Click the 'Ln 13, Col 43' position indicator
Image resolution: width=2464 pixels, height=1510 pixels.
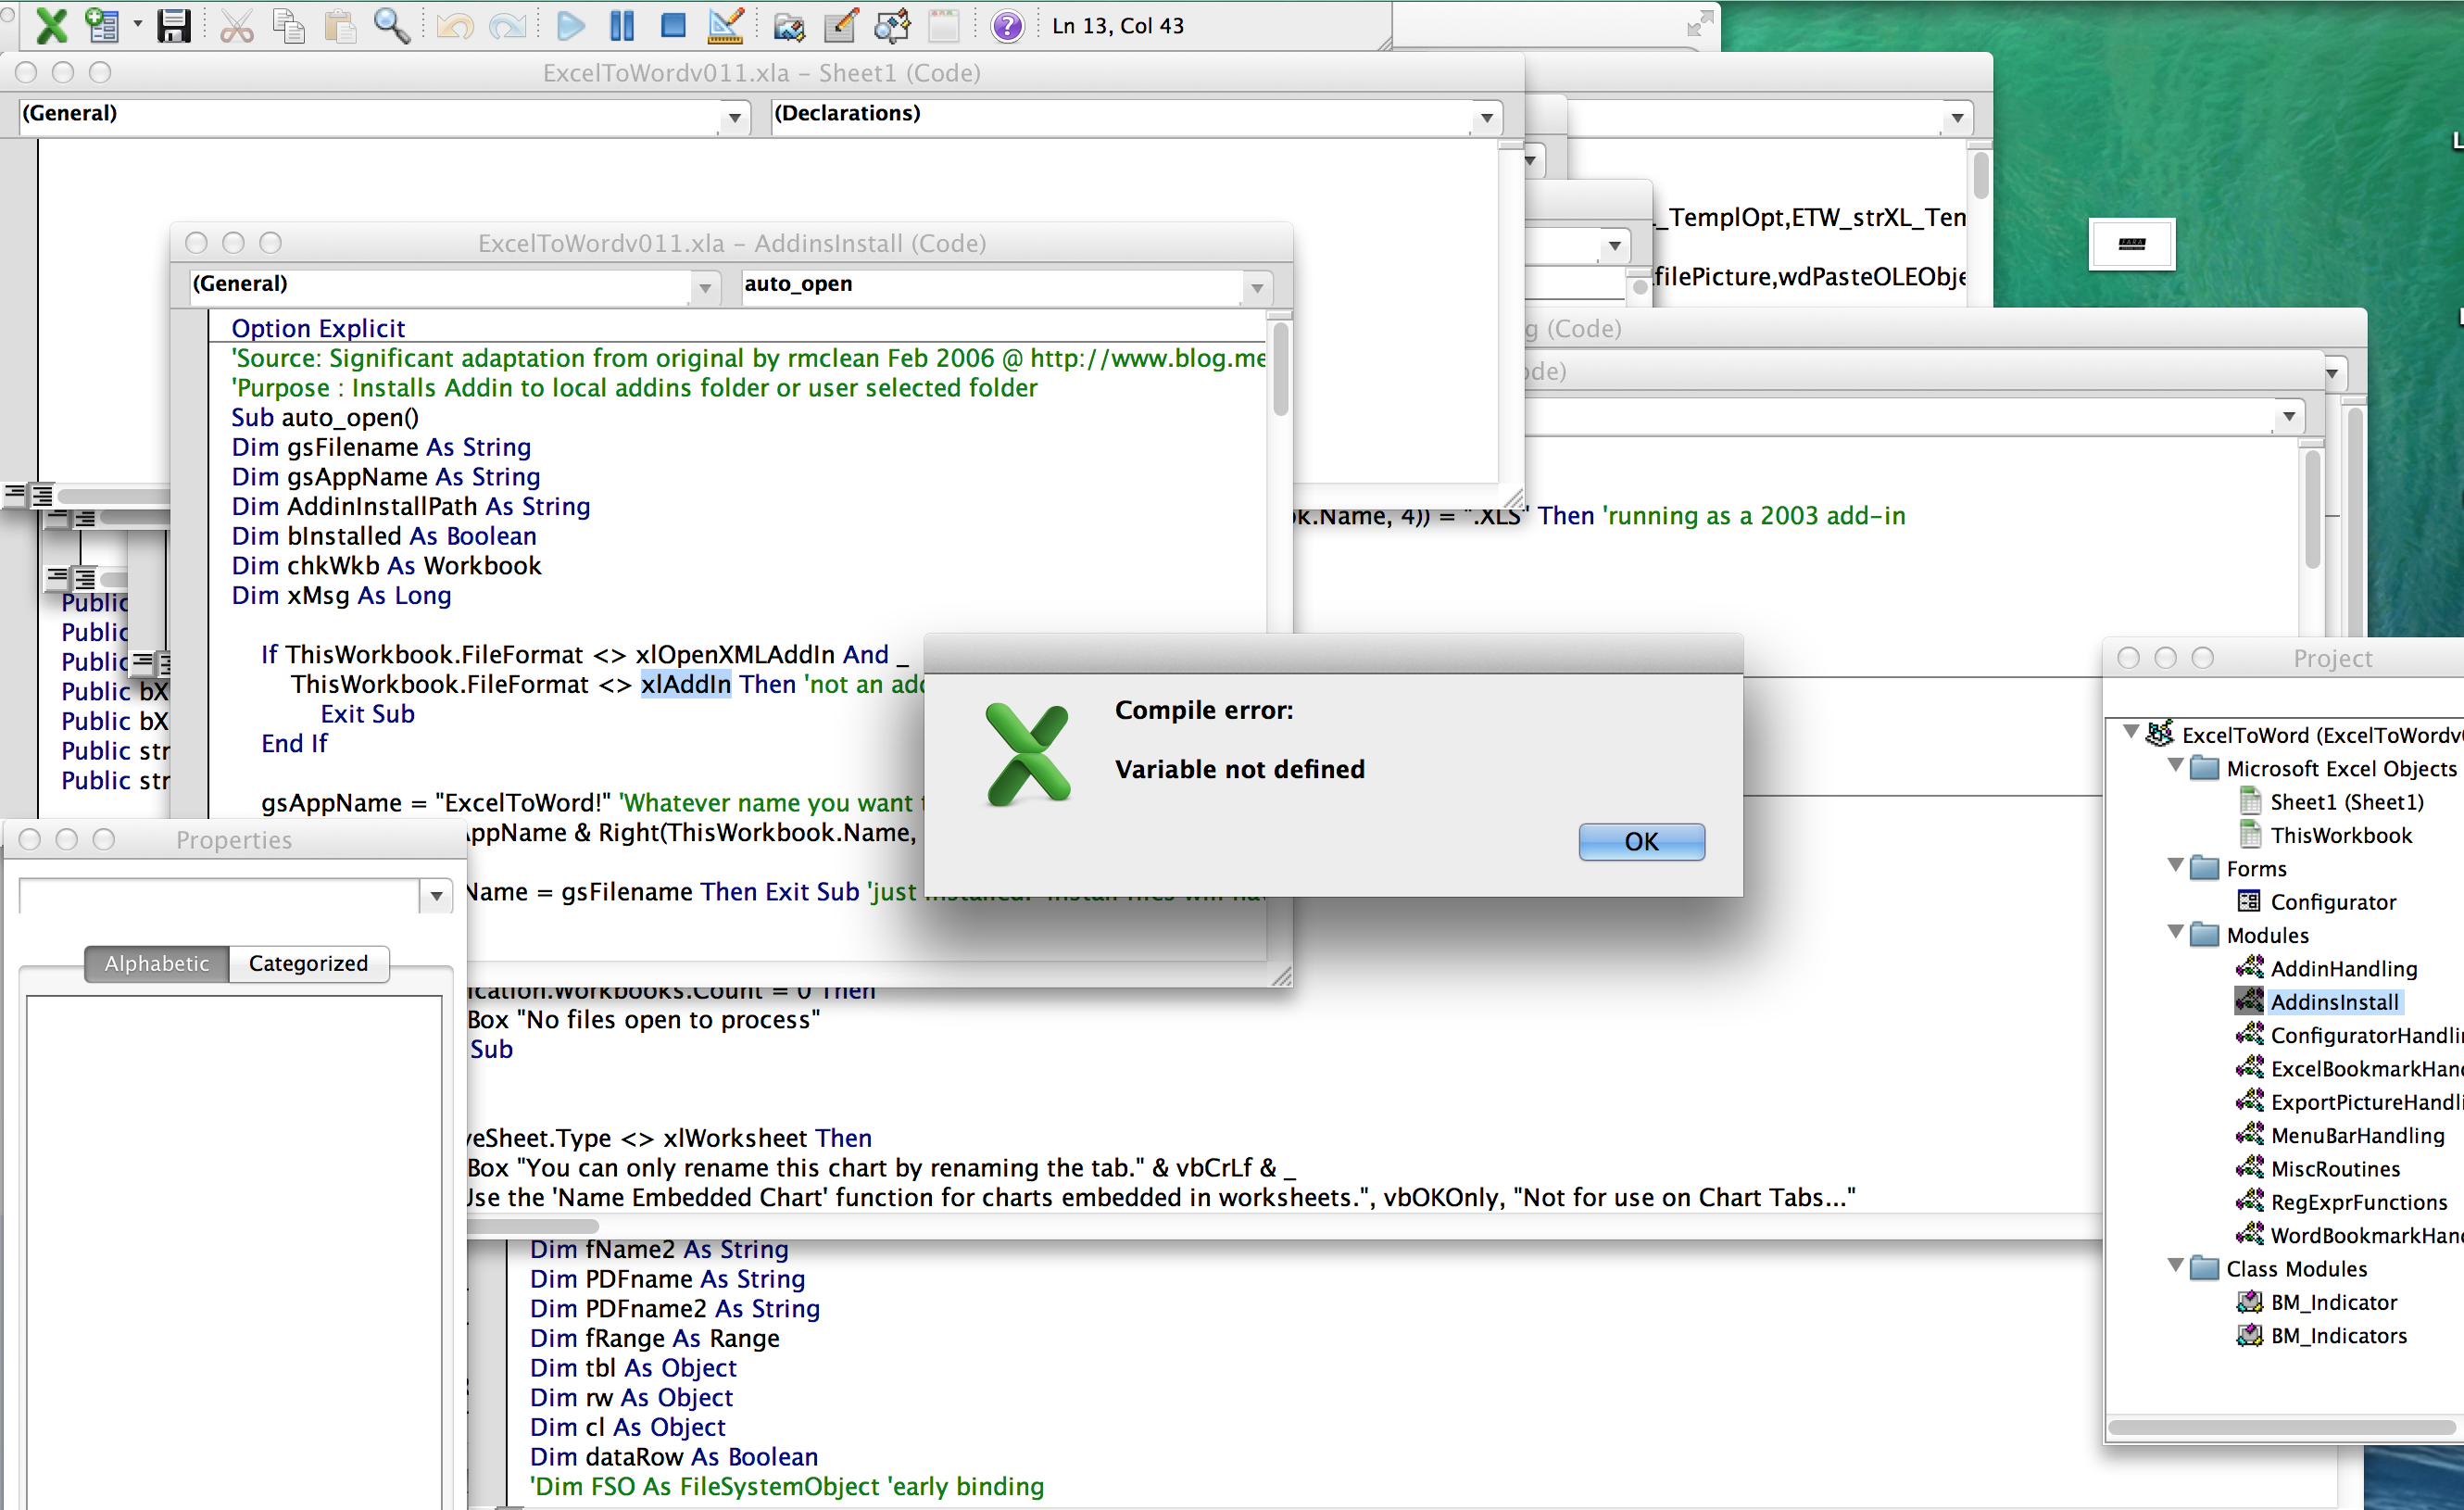click(1118, 26)
